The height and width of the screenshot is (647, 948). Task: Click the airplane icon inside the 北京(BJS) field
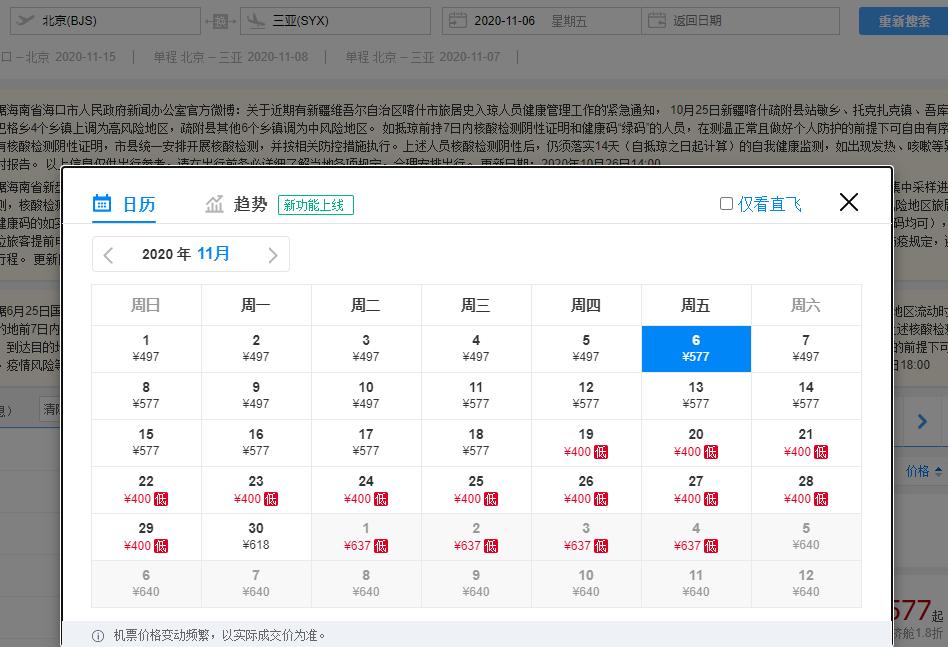23,20
